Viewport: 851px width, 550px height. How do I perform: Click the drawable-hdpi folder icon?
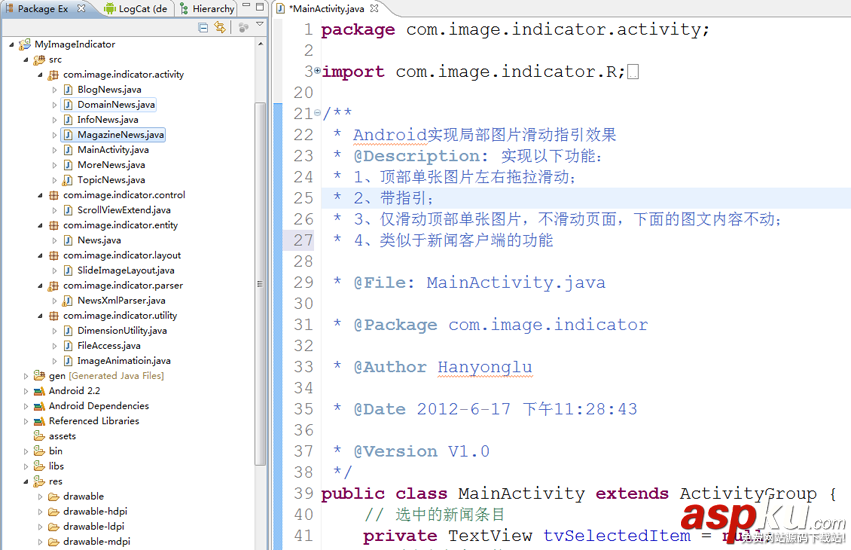(53, 511)
